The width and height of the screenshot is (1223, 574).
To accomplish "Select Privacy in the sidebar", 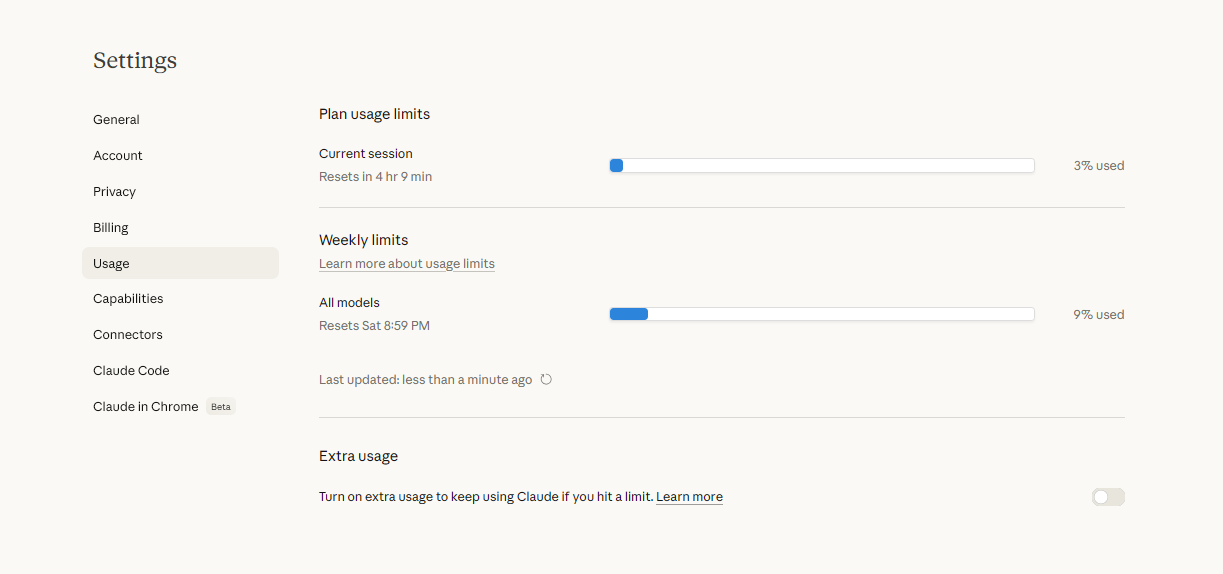I will click(x=114, y=192).
